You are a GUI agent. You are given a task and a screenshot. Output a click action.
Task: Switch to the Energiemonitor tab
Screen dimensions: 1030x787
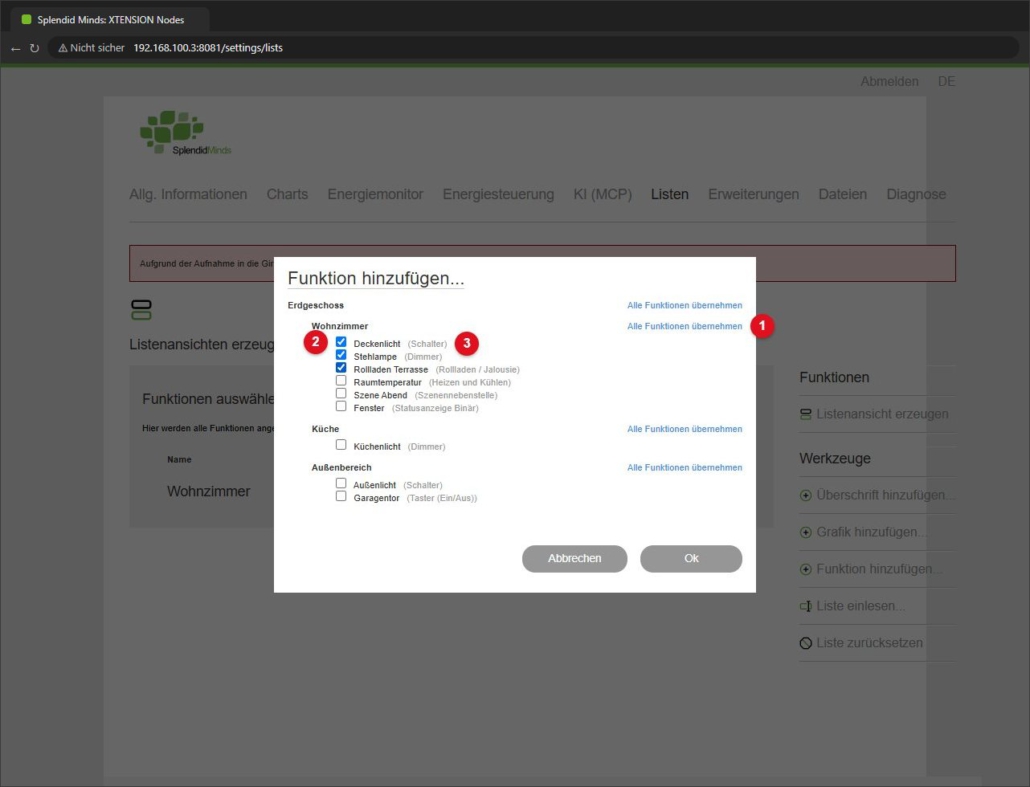[x=375, y=194]
